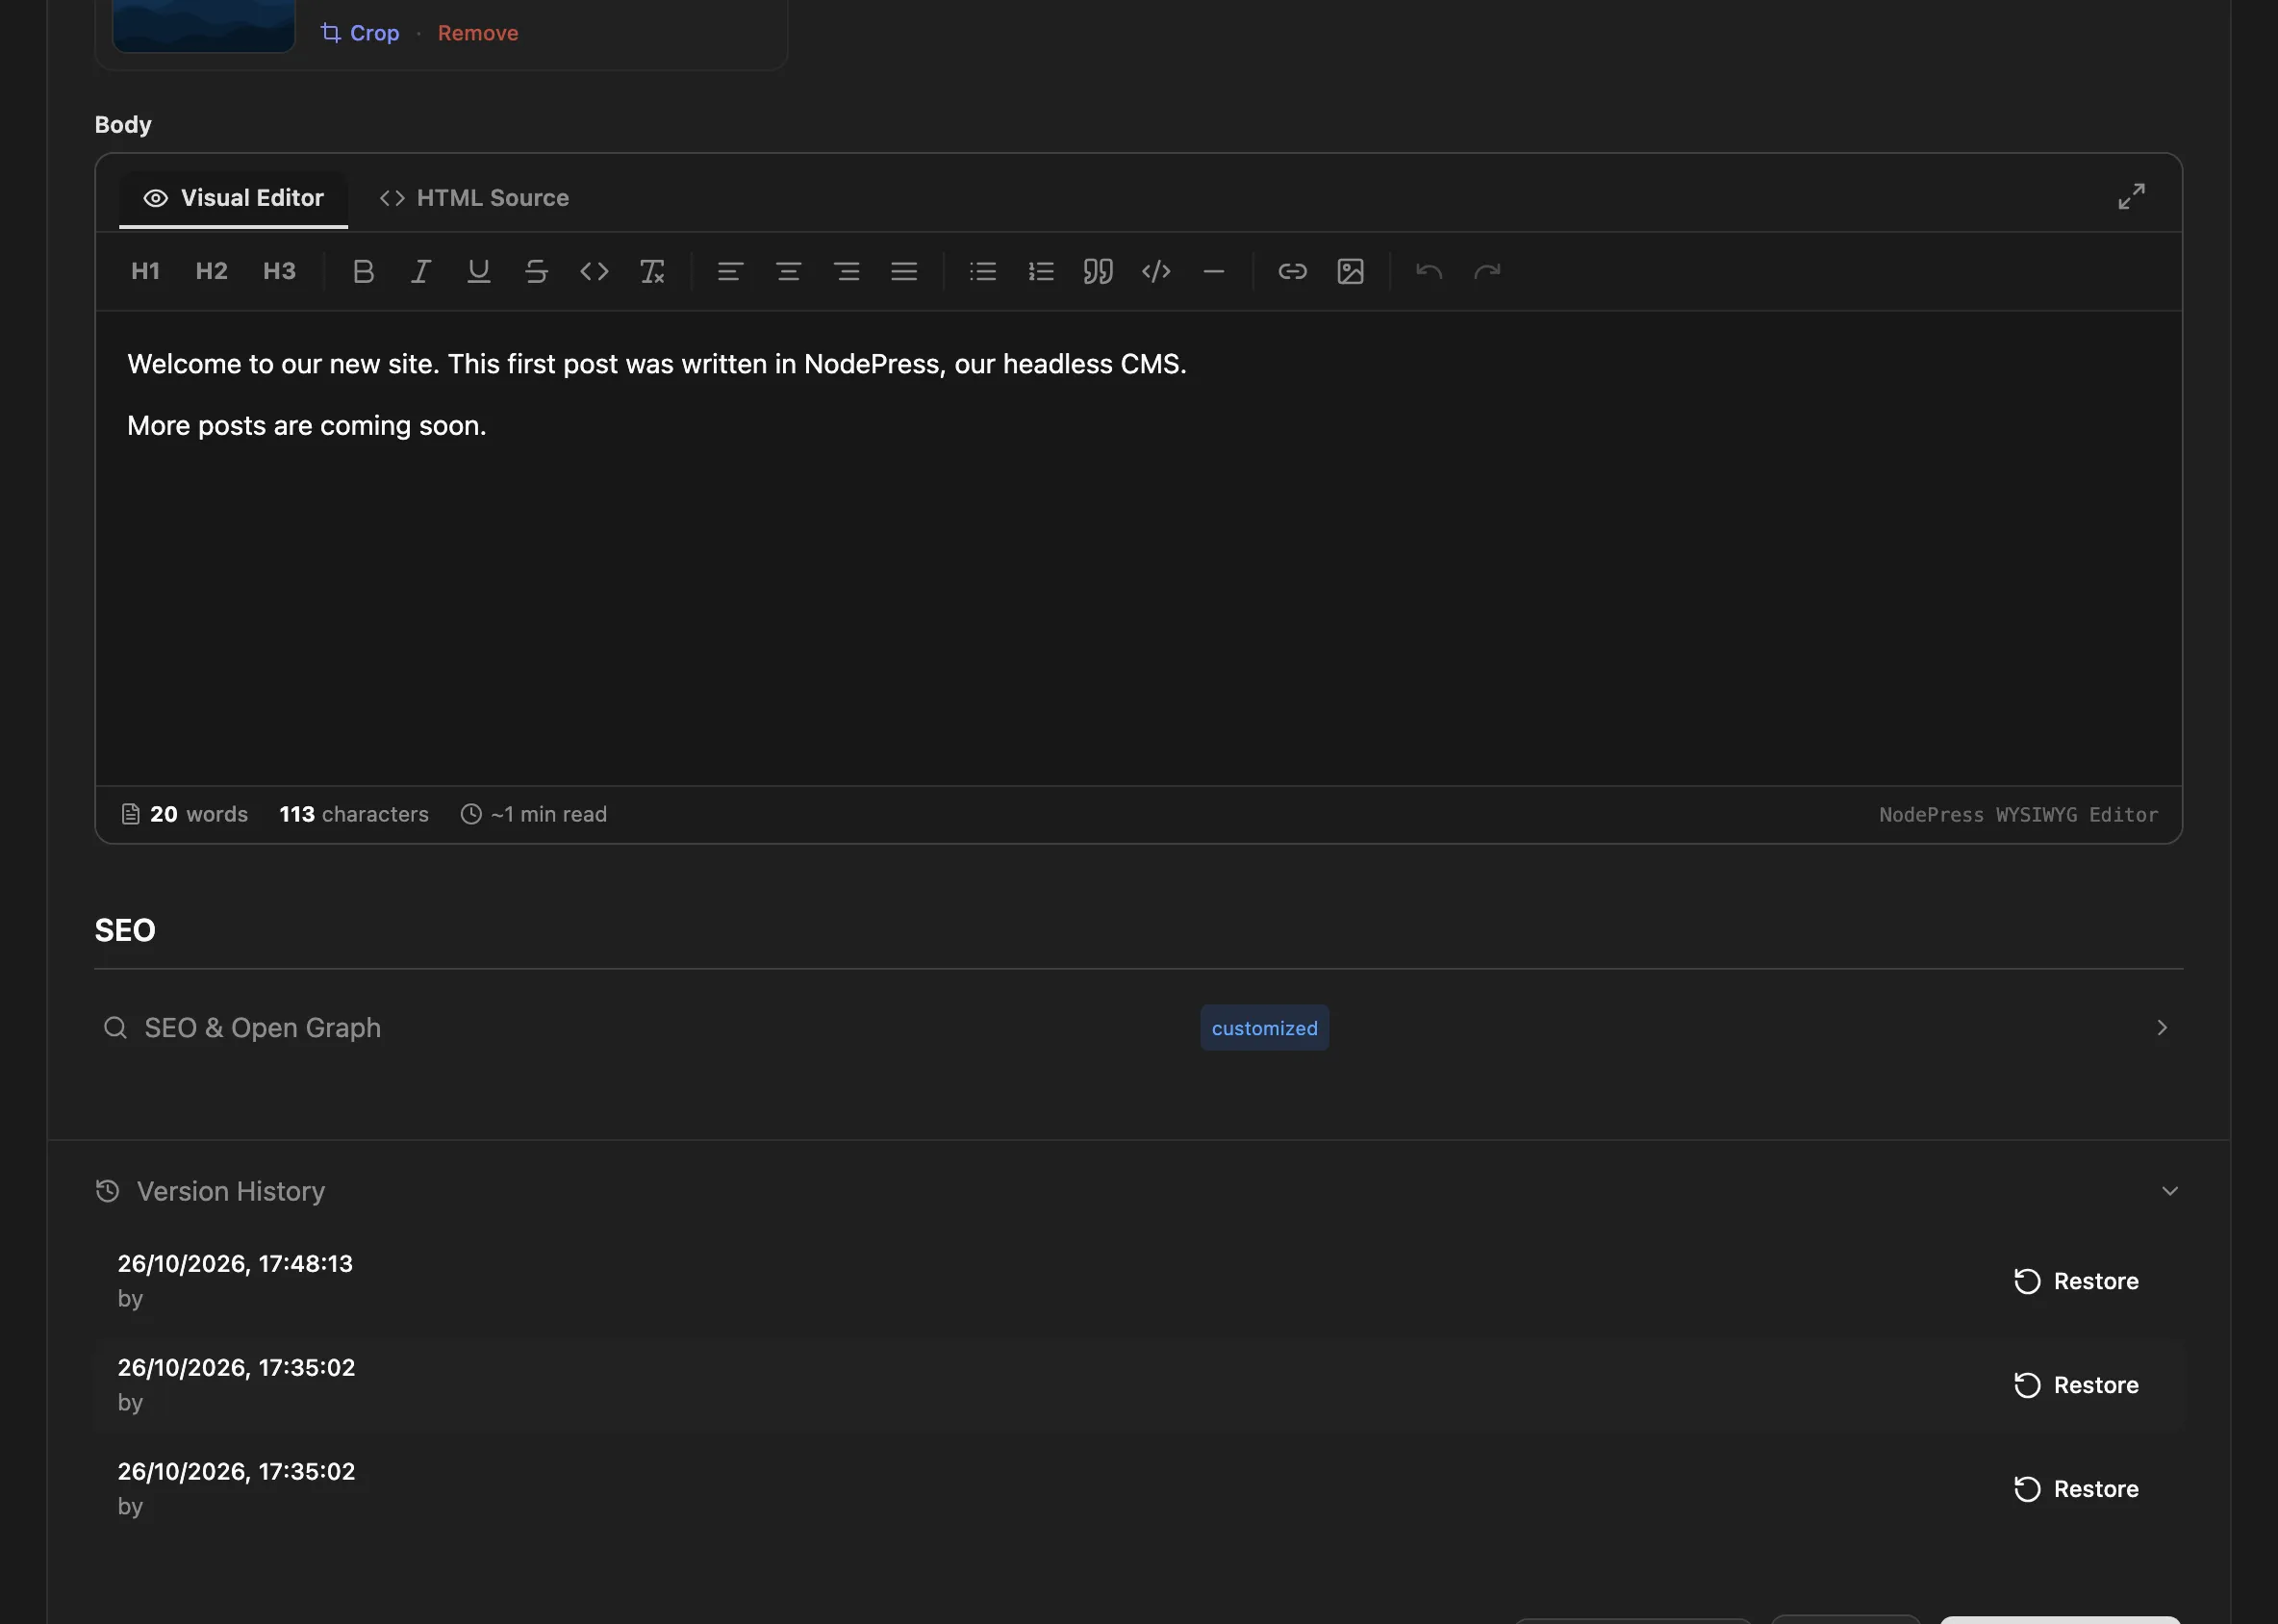Switch to Visual Editor tab
Image resolution: width=2278 pixels, height=1624 pixels.
(x=233, y=198)
